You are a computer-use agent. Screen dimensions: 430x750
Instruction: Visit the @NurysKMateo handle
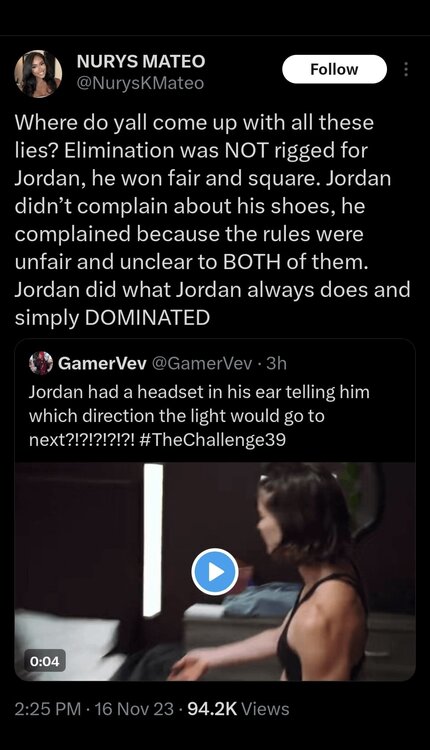(141, 83)
